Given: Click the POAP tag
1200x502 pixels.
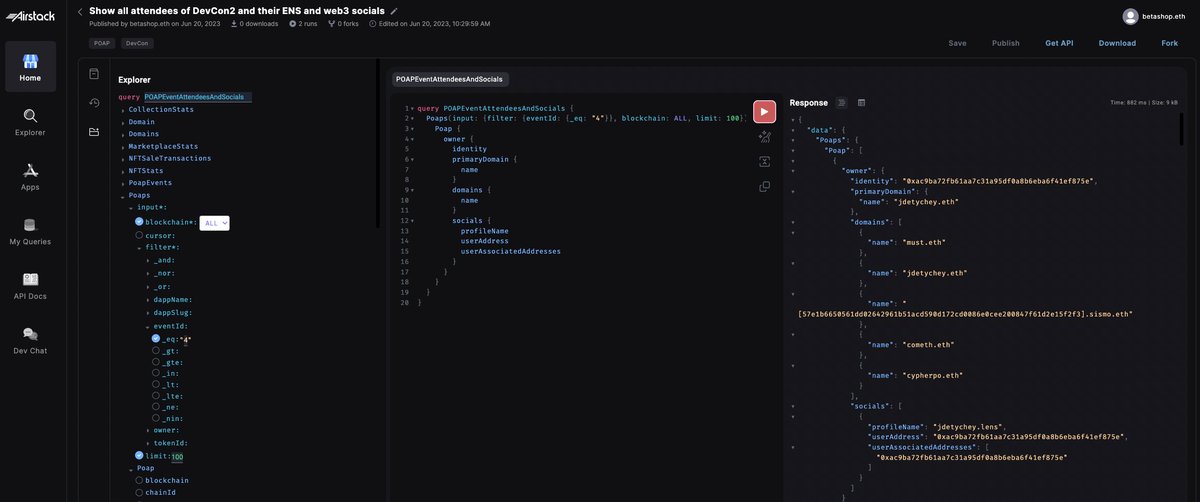Looking at the screenshot, I should [x=102, y=44].
